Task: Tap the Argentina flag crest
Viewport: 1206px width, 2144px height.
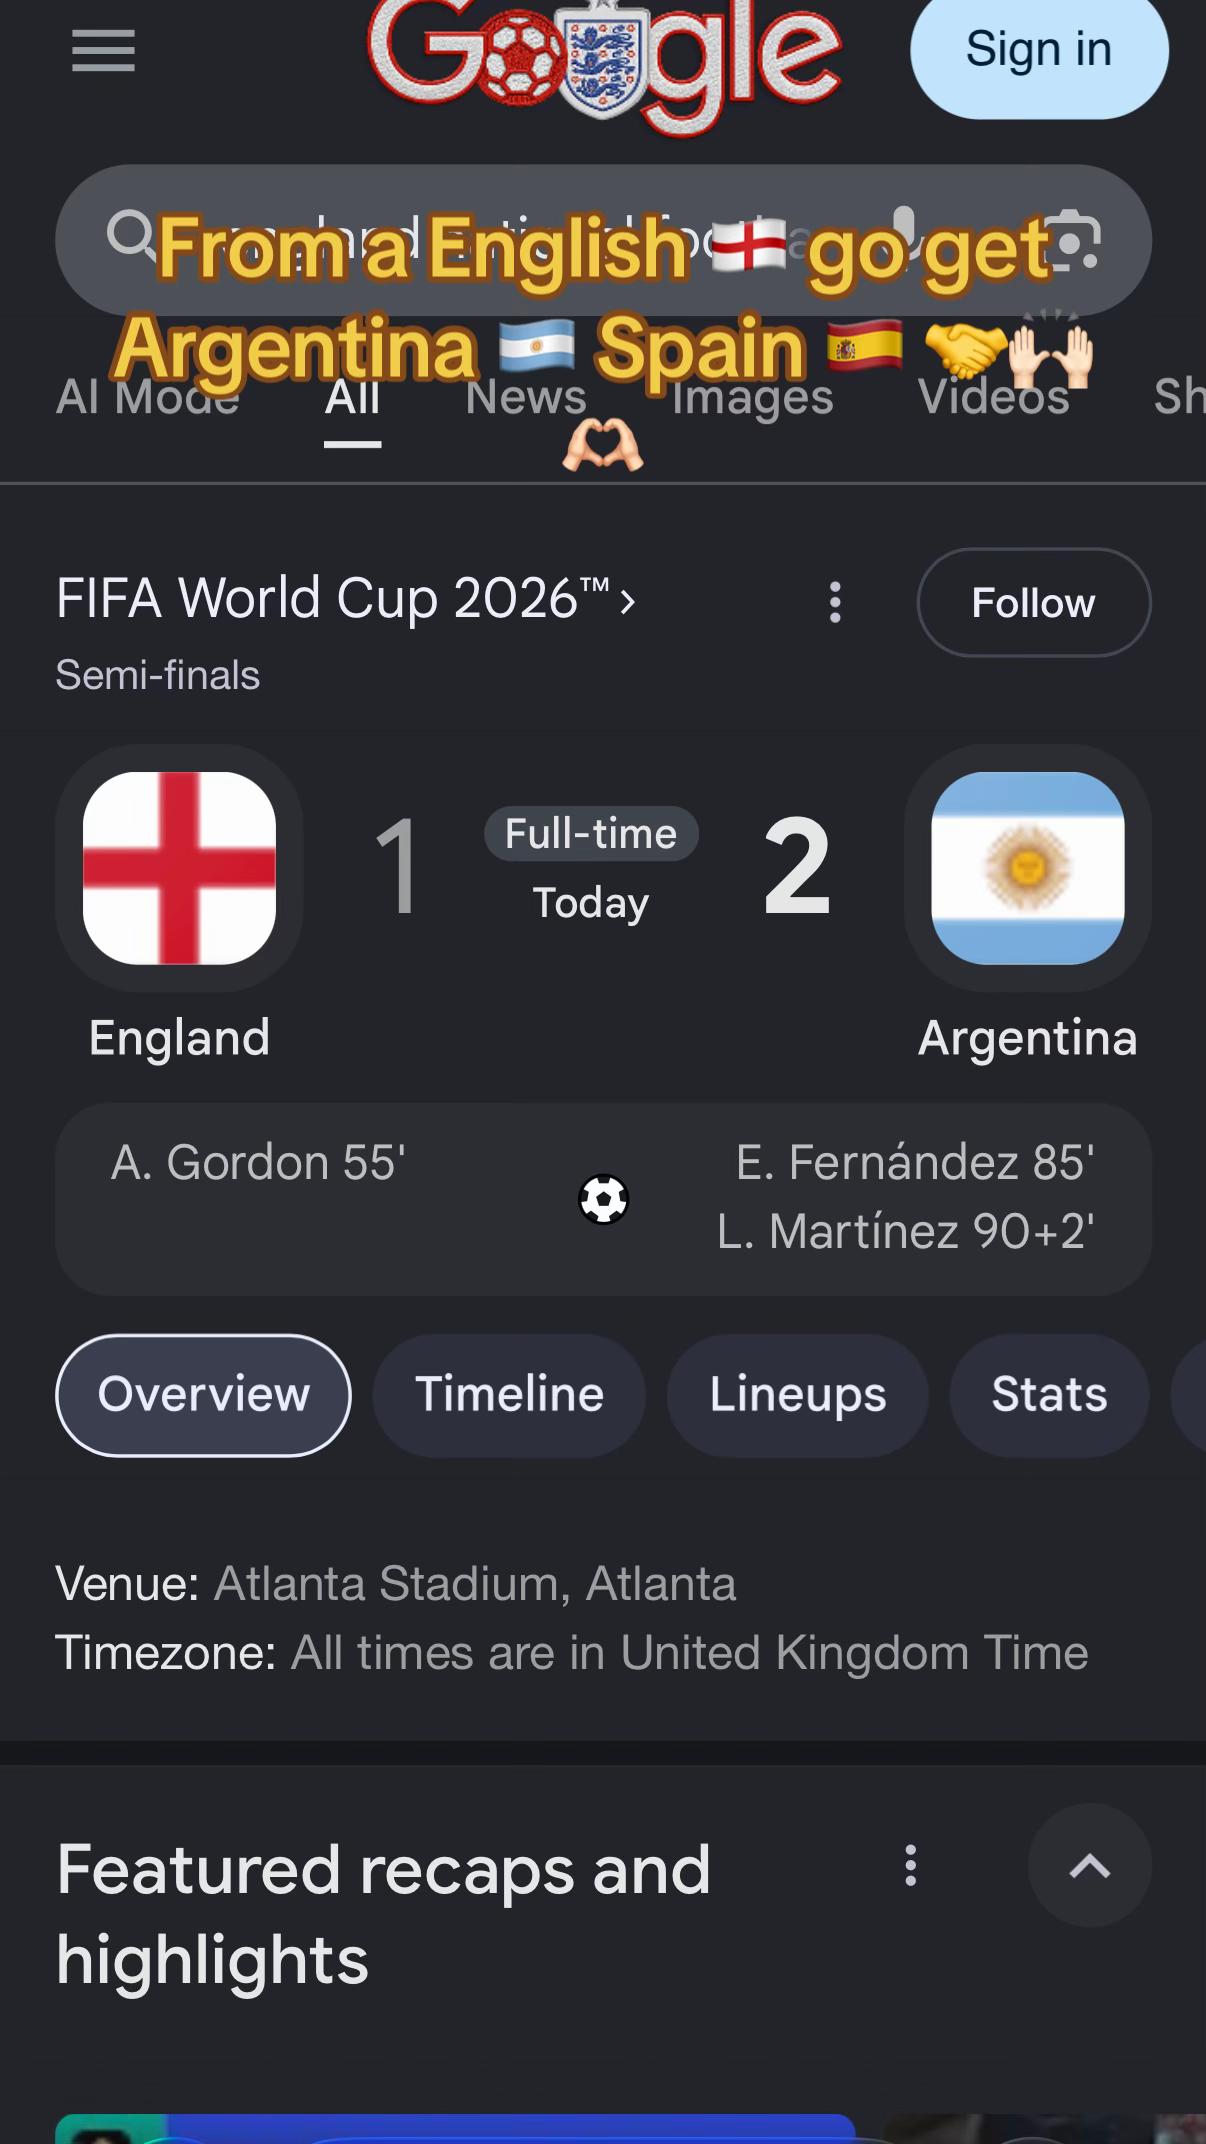Action: point(1028,868)
